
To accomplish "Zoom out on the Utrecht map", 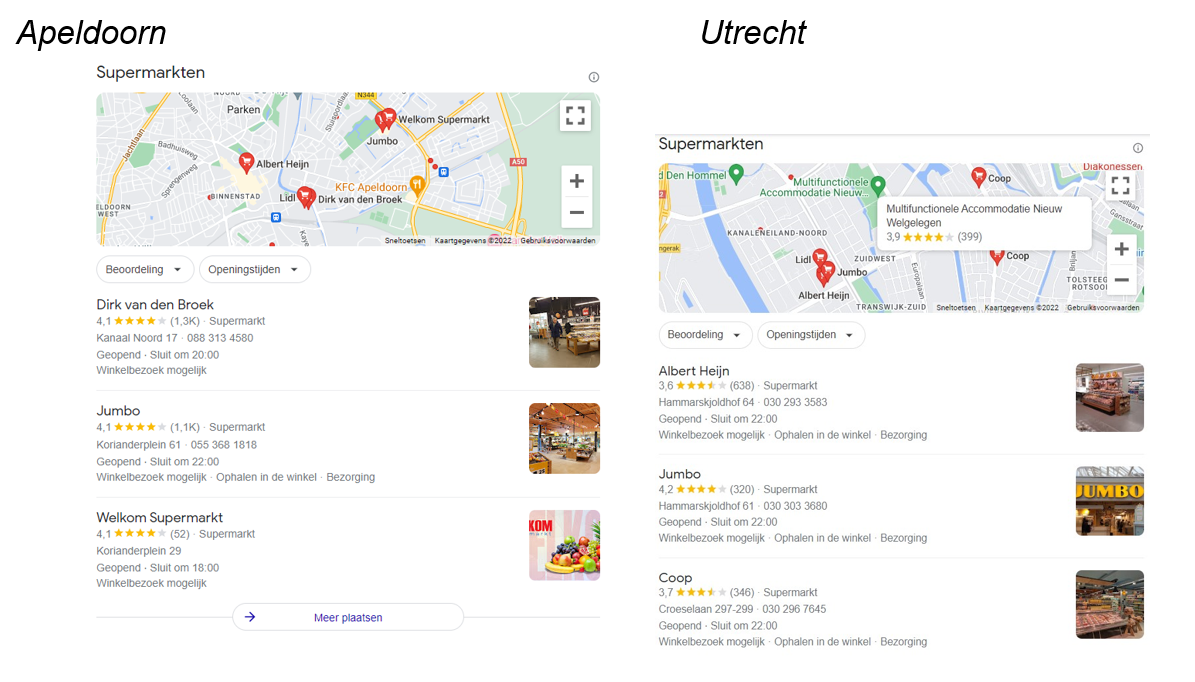I will [1121, 280].
